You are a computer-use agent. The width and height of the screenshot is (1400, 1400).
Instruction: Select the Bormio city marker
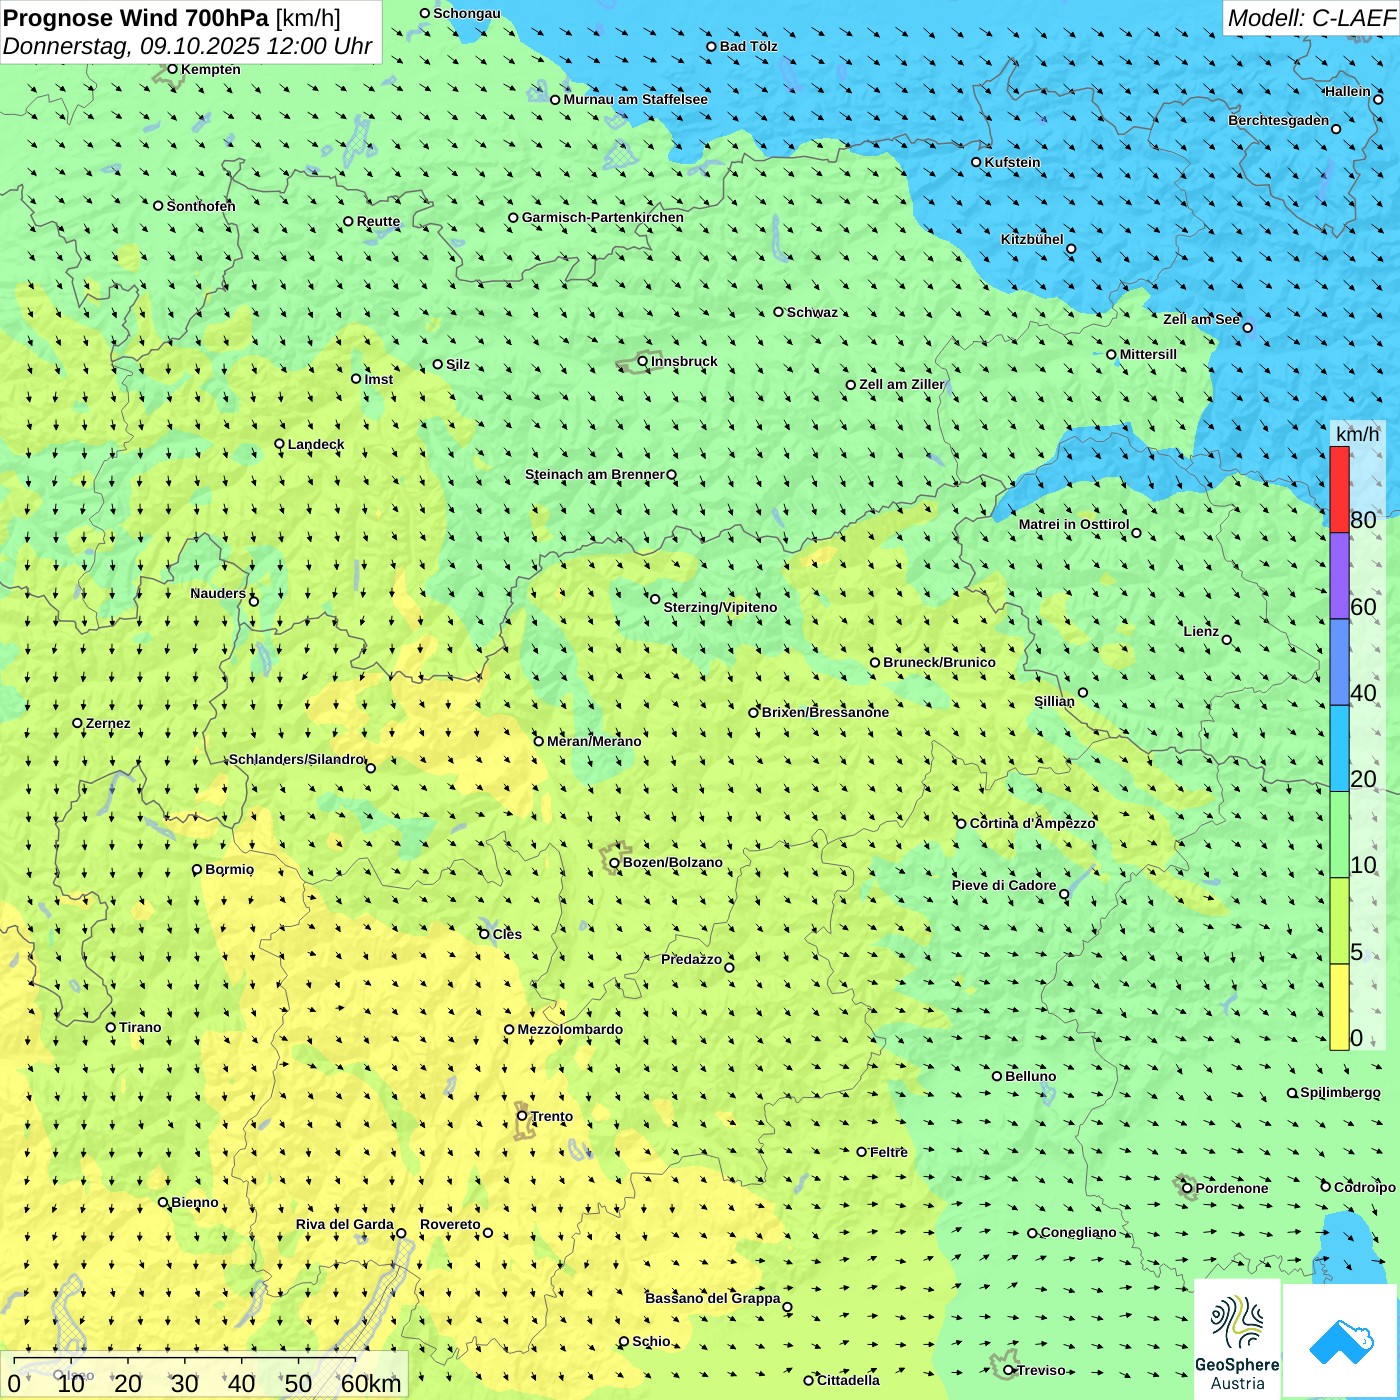coord(197,870)
